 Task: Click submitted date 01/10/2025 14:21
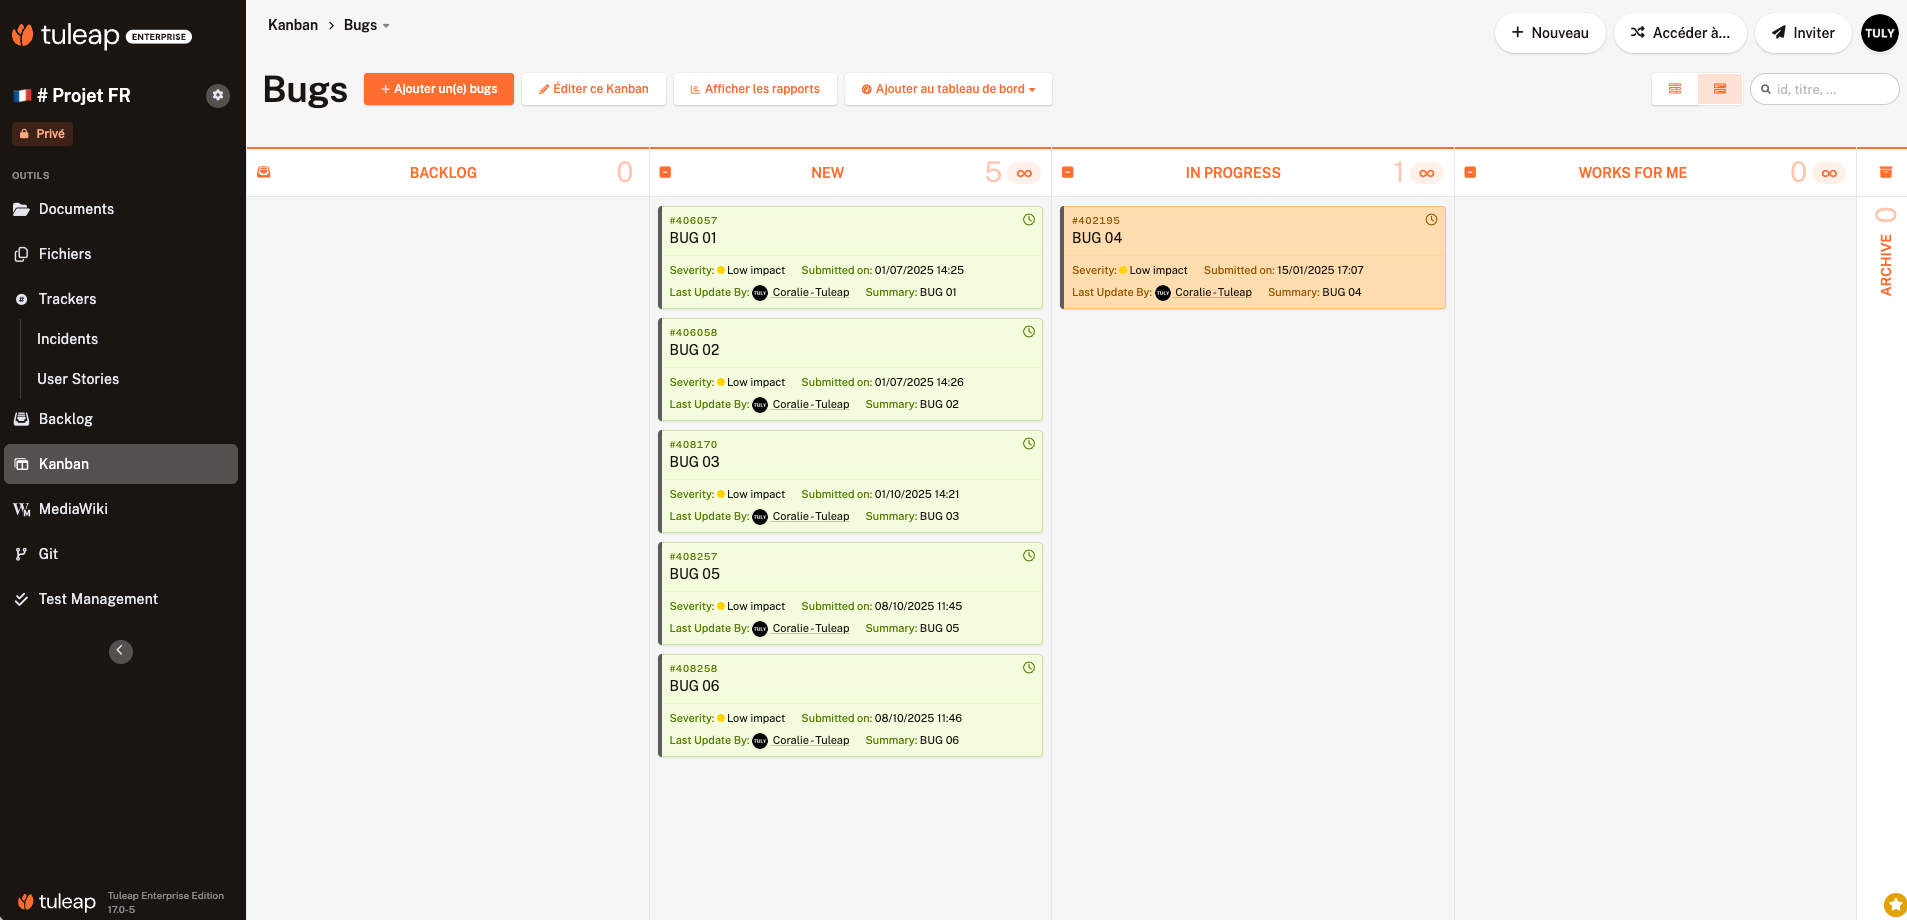pyautogui.click(x=917, y=494)
